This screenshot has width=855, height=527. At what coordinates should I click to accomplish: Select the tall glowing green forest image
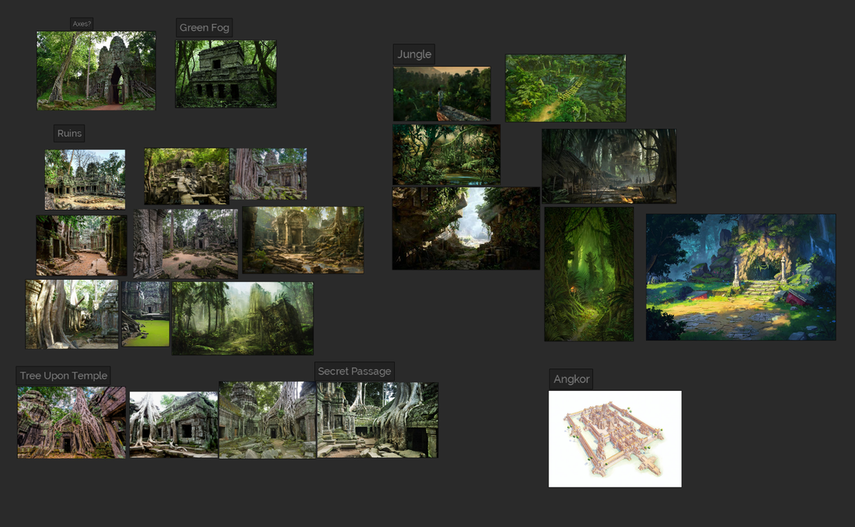[588, 274]
